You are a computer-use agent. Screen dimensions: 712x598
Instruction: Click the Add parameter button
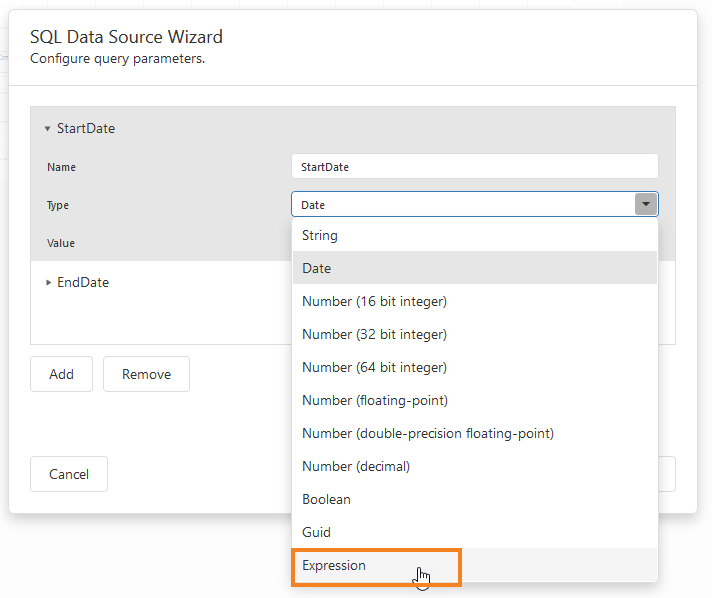click(x=61, y=374)
